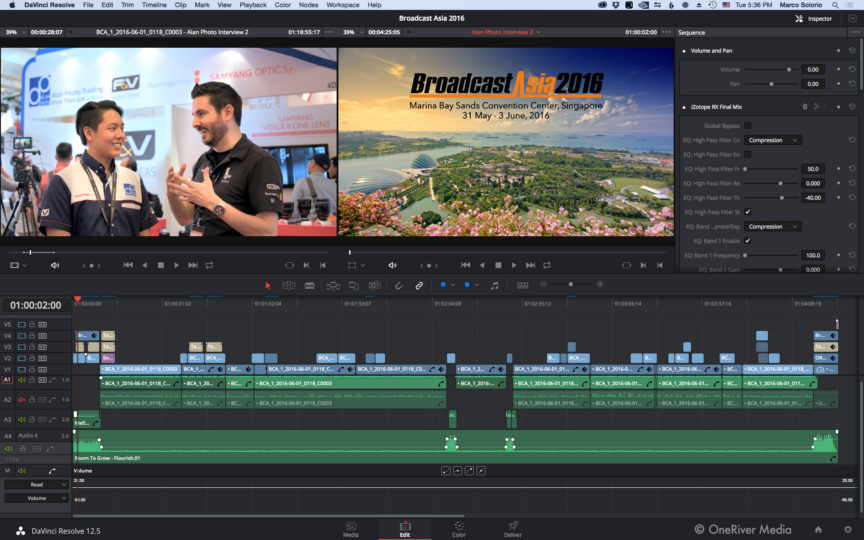Open the Playback menu
The image size is (864, 540).
pyautogui.click(x=253, y=4)
